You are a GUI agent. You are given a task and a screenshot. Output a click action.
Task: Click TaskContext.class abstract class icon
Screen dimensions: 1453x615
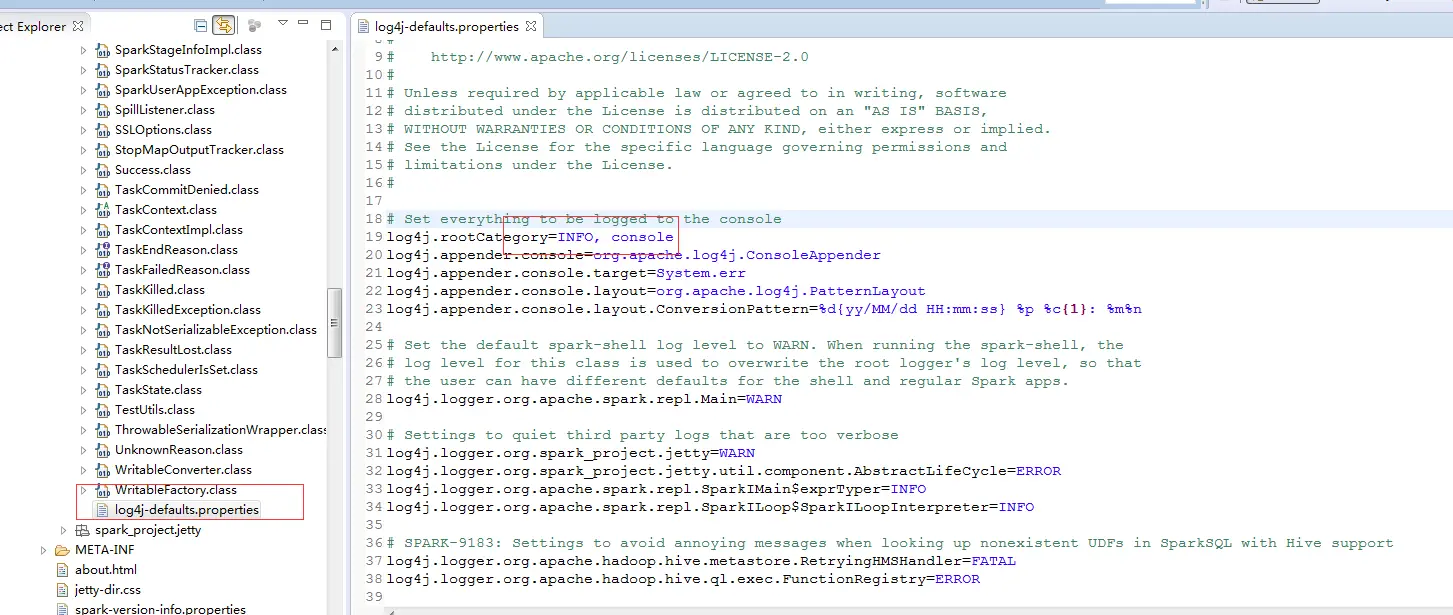pyautogui.click(x=102, y=210)
